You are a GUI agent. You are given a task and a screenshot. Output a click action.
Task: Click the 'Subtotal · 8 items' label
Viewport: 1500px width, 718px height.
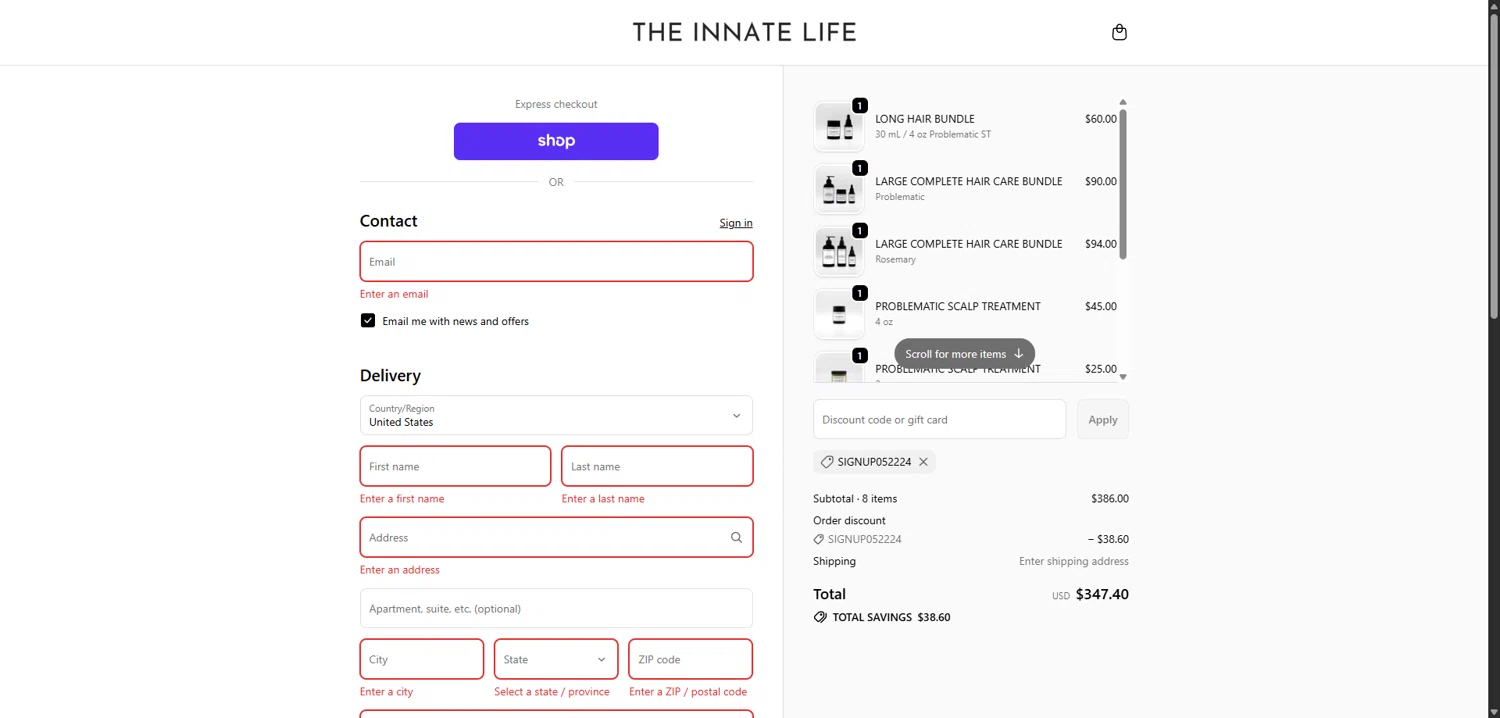[x=855, y=498]
